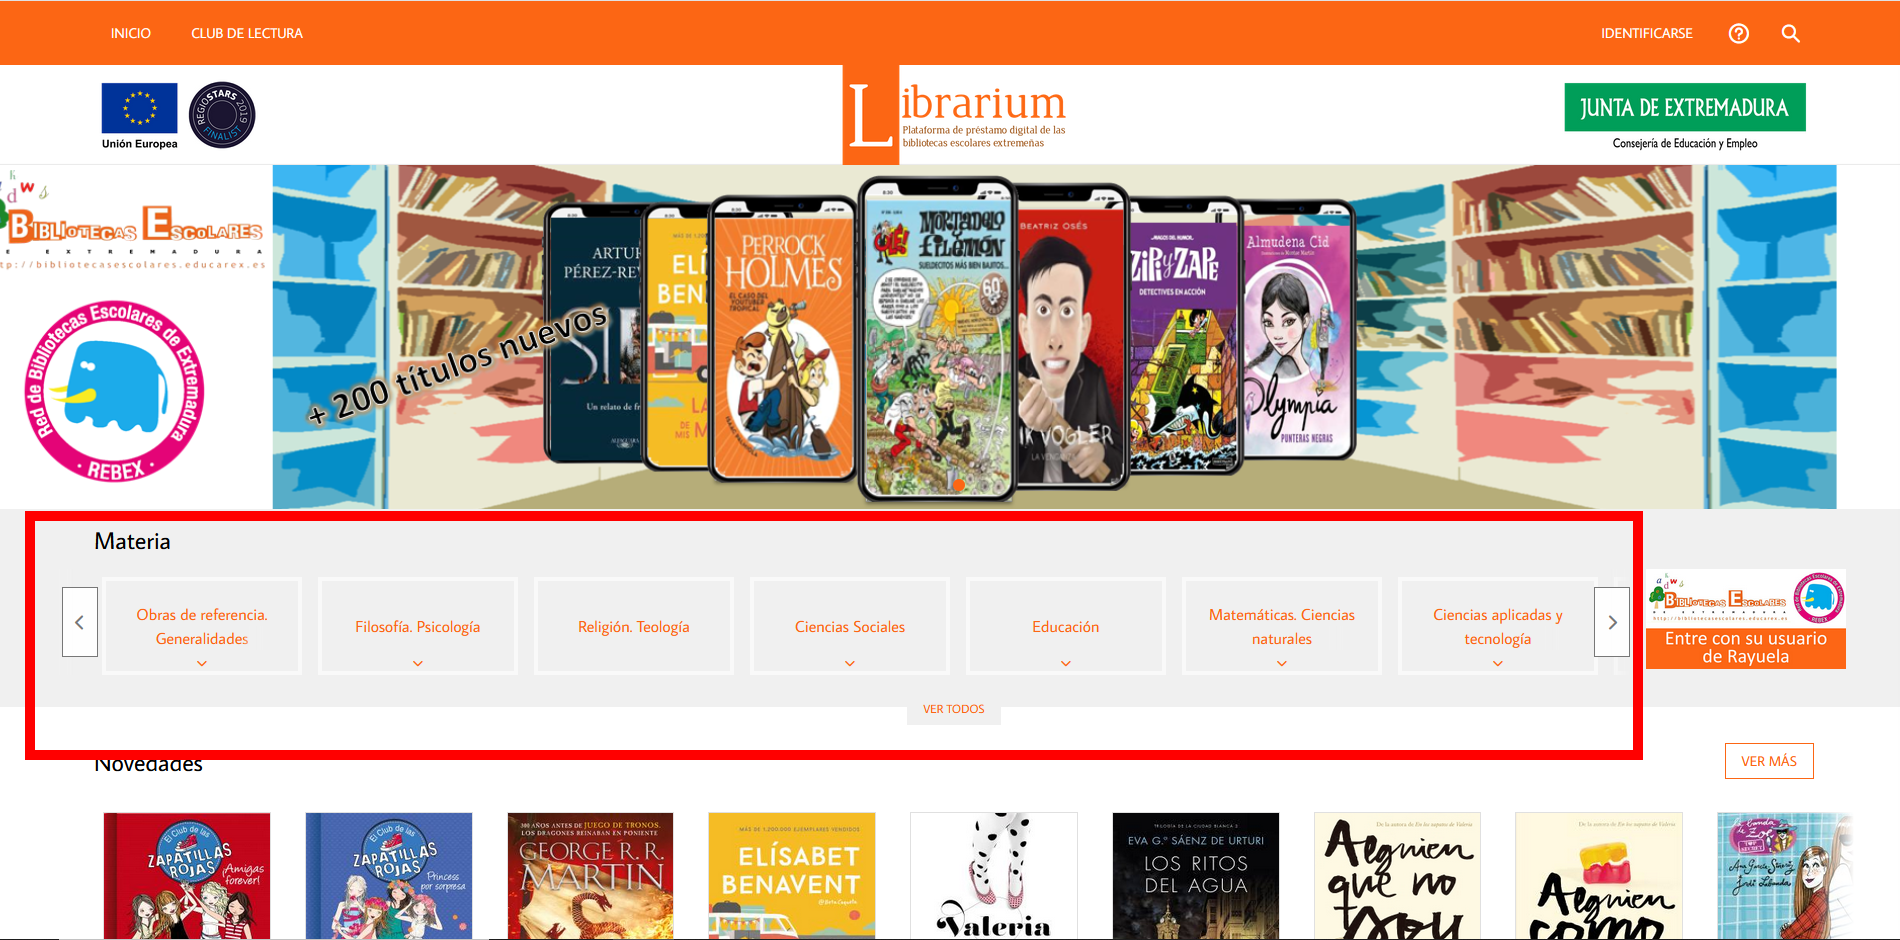Click the VER TODOS button
The image size is (1900, 940).
point(954,709)
